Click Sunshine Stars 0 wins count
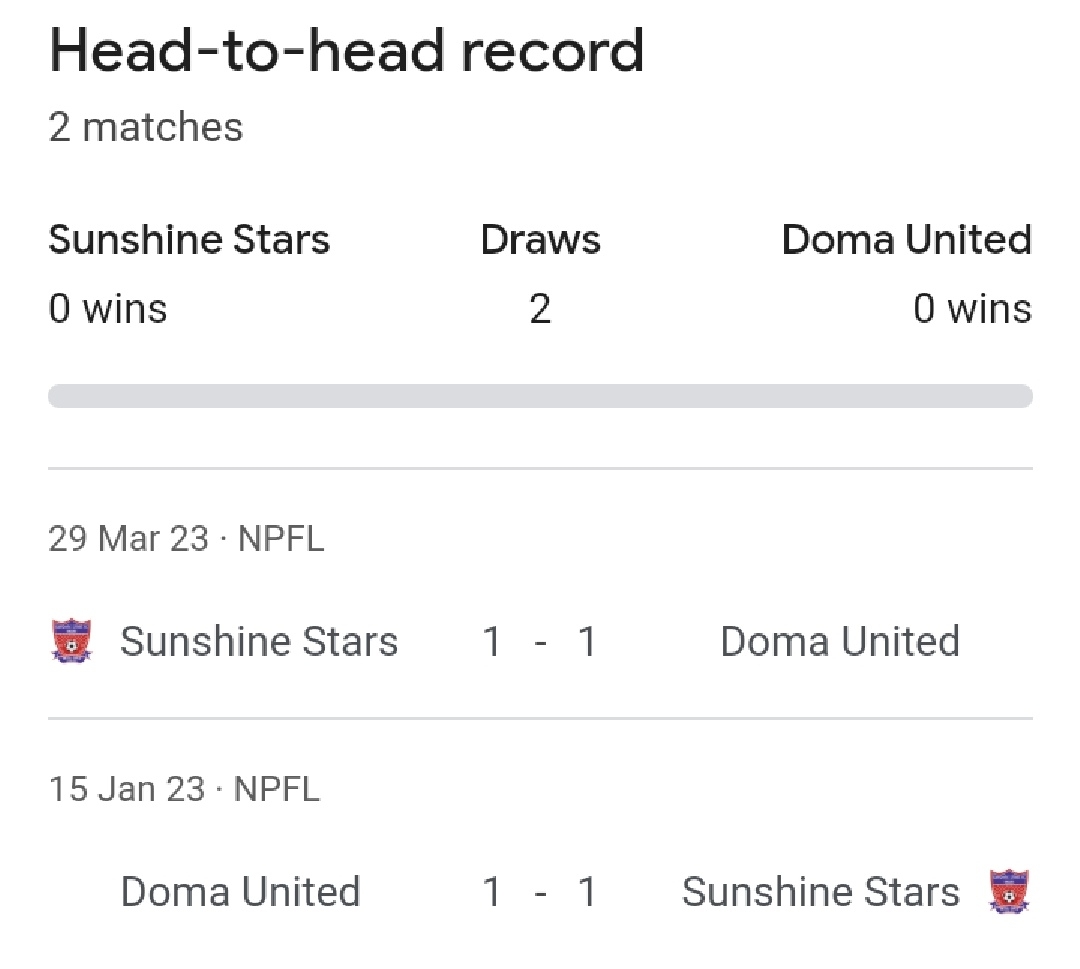Screen dimensions: 1080x969 tap(107, 309)
